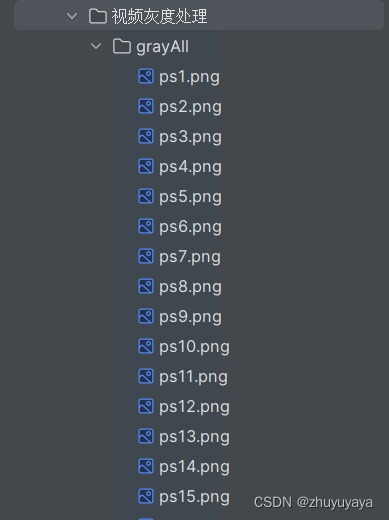Click the image icon beside ps9.png

tap(146, 316)
